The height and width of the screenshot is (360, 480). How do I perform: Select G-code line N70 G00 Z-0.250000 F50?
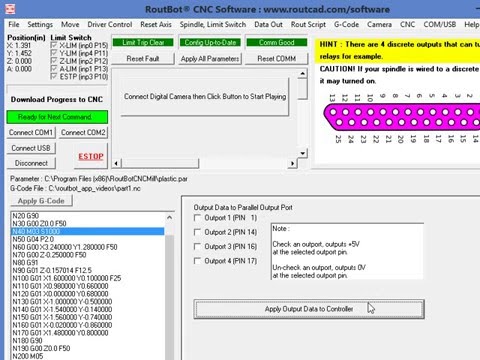tap(49, 255)
